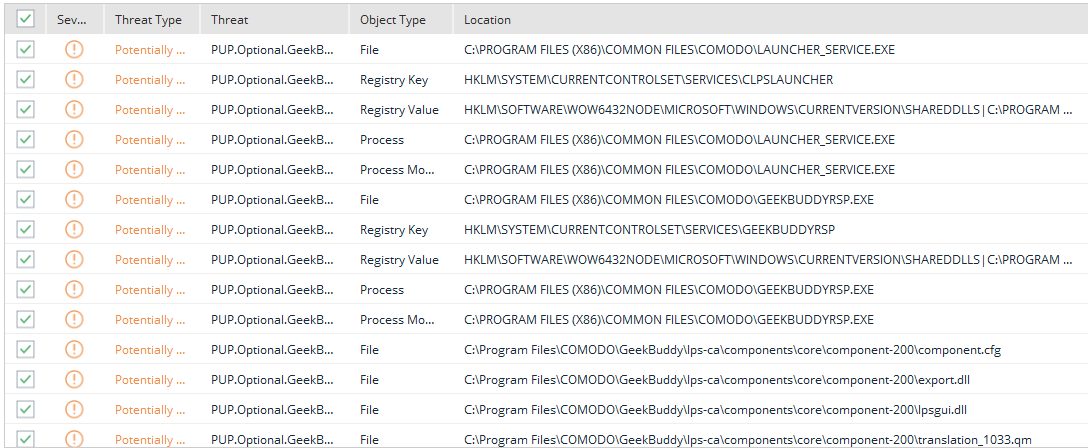The height and width of the screenshot is (448, 1088).
Task: Click severity icon in the component.cfg row
Action: tap(74, 350)
